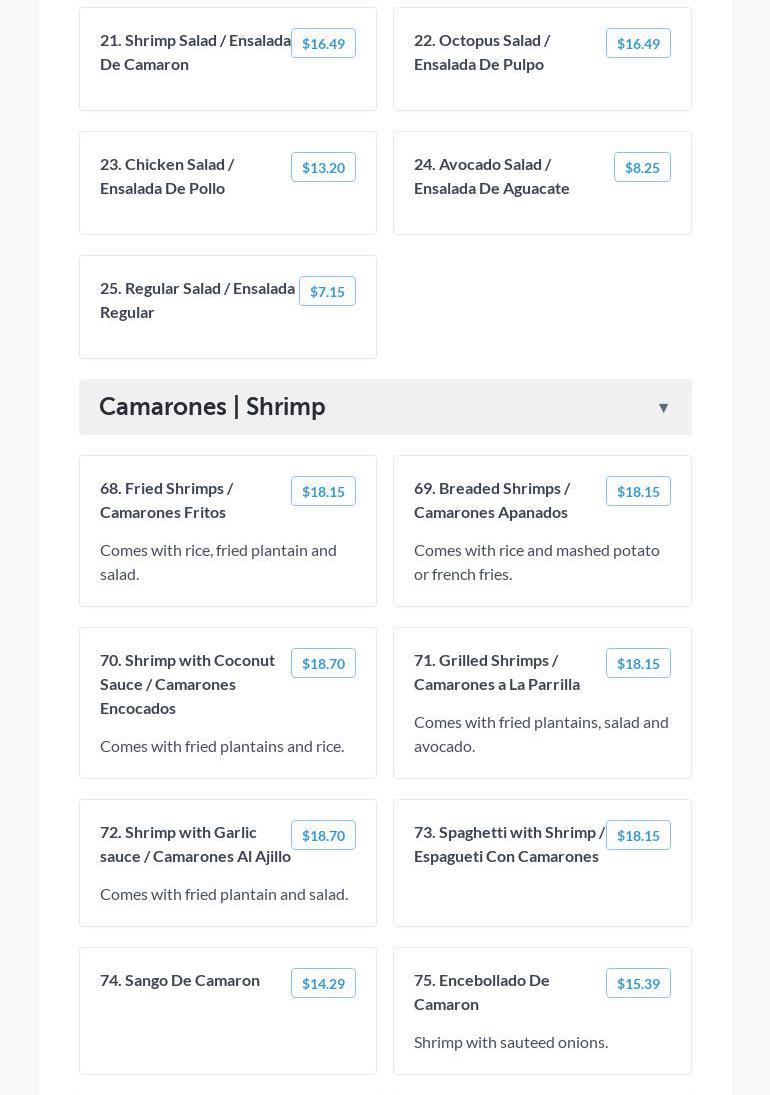The width and height of the screenshot is (770, 1095).
Task: Select the Chicken Salad $13.20 price button
Action: click(x=323, y=167)
